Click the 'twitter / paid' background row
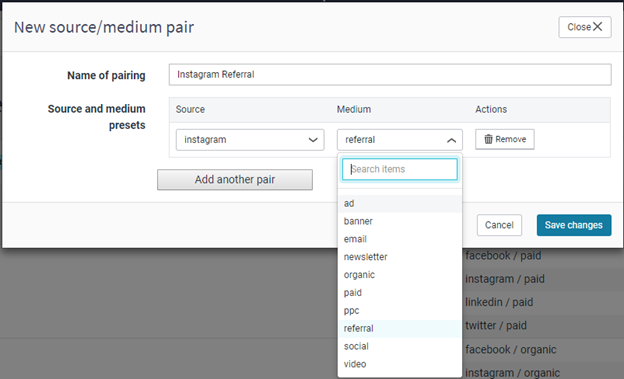624x379 pixels. [x=496, y=326]
